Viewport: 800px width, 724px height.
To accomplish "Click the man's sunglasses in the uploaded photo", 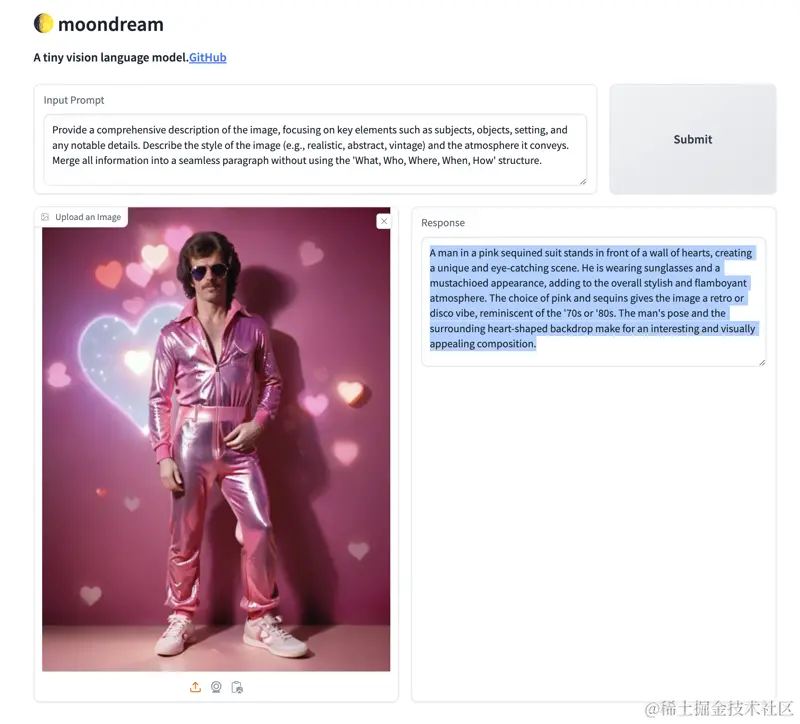I will 209,271.
